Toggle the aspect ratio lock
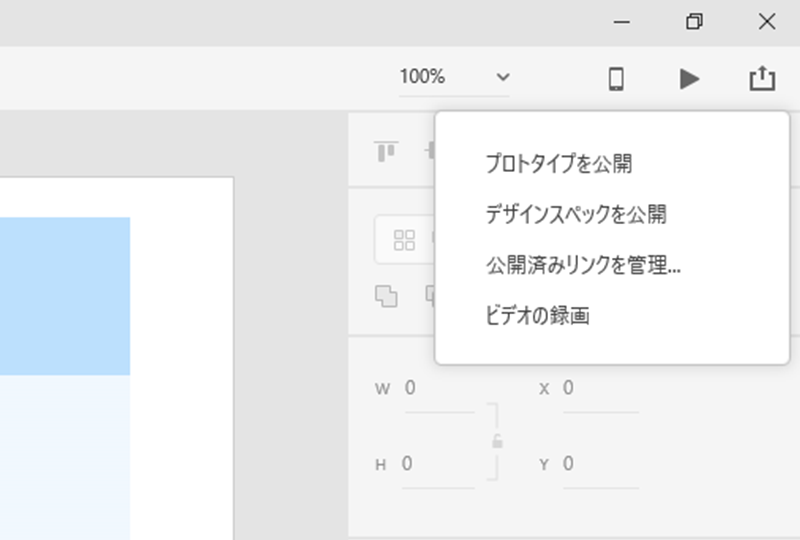The width and height of the screenshot is (800, 540). click(x=497, y=441)
